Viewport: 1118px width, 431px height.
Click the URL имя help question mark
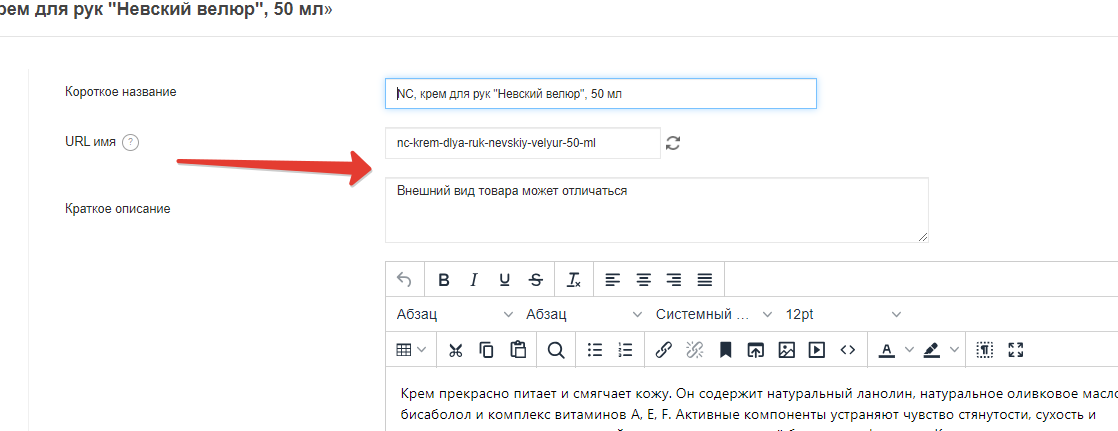pos(130,143)
